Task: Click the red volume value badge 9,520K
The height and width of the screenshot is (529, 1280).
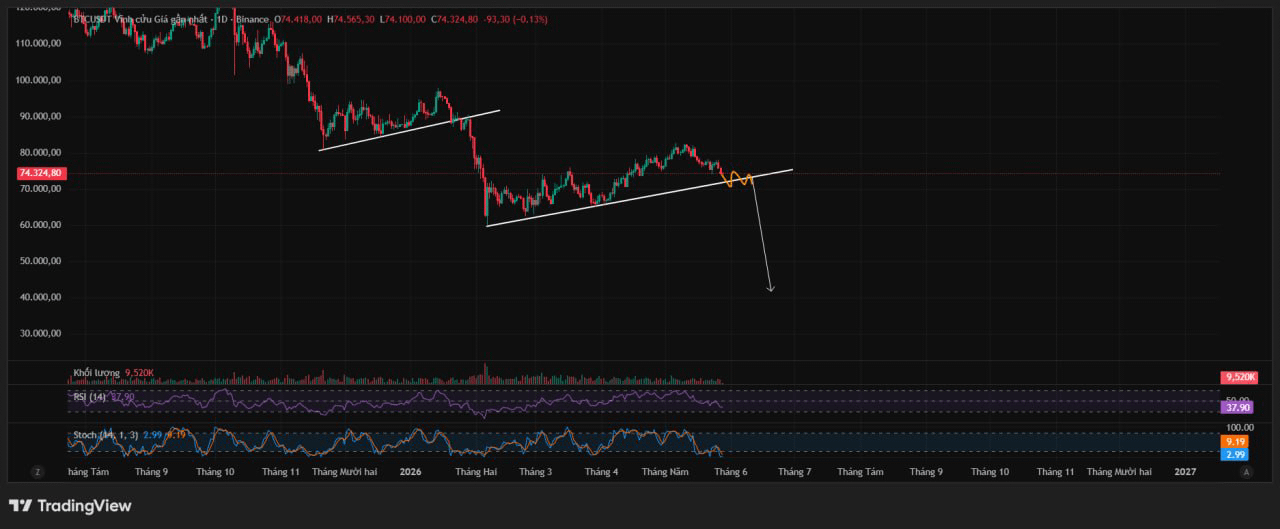Action: pyautogui.click(x=1238, y=377)
